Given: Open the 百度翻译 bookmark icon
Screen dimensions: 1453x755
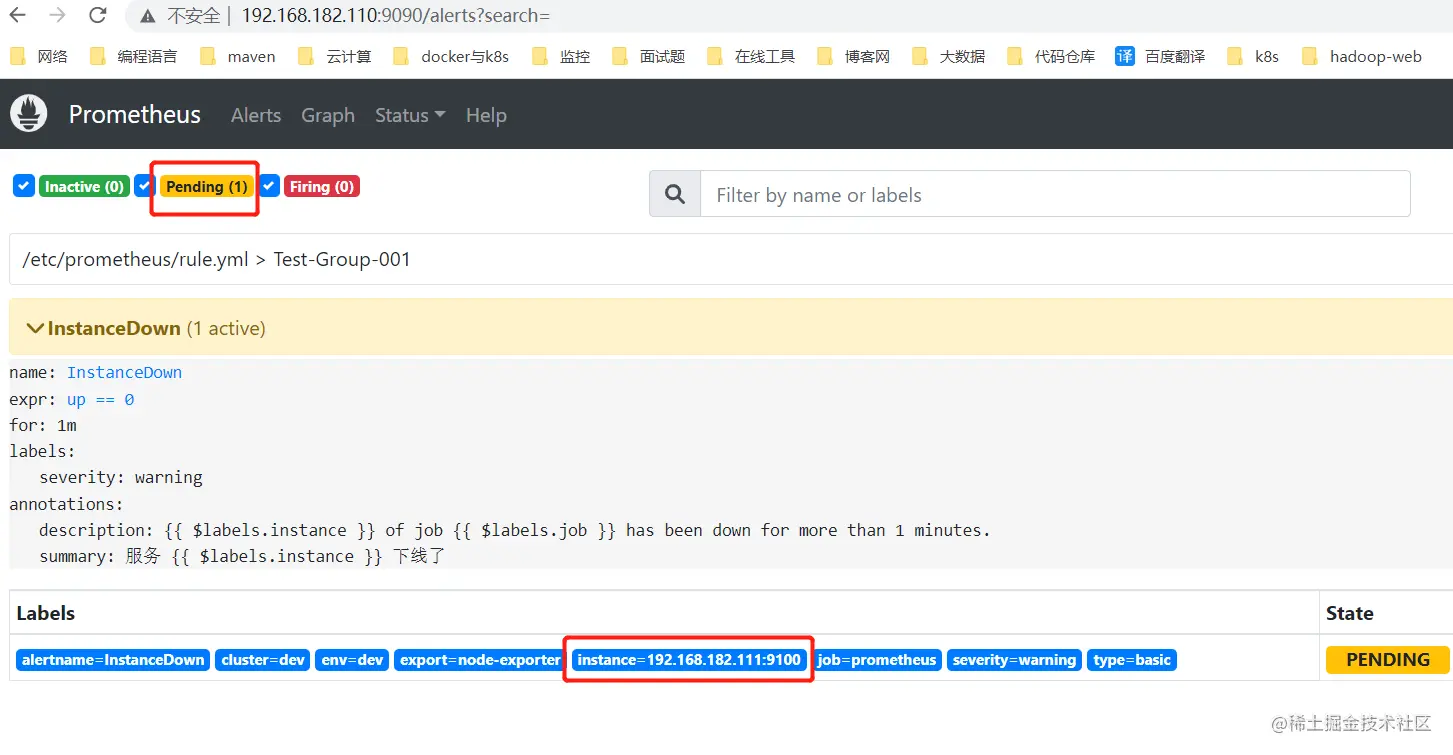Looking at the screenshot, I should [x=1125, y=56].
